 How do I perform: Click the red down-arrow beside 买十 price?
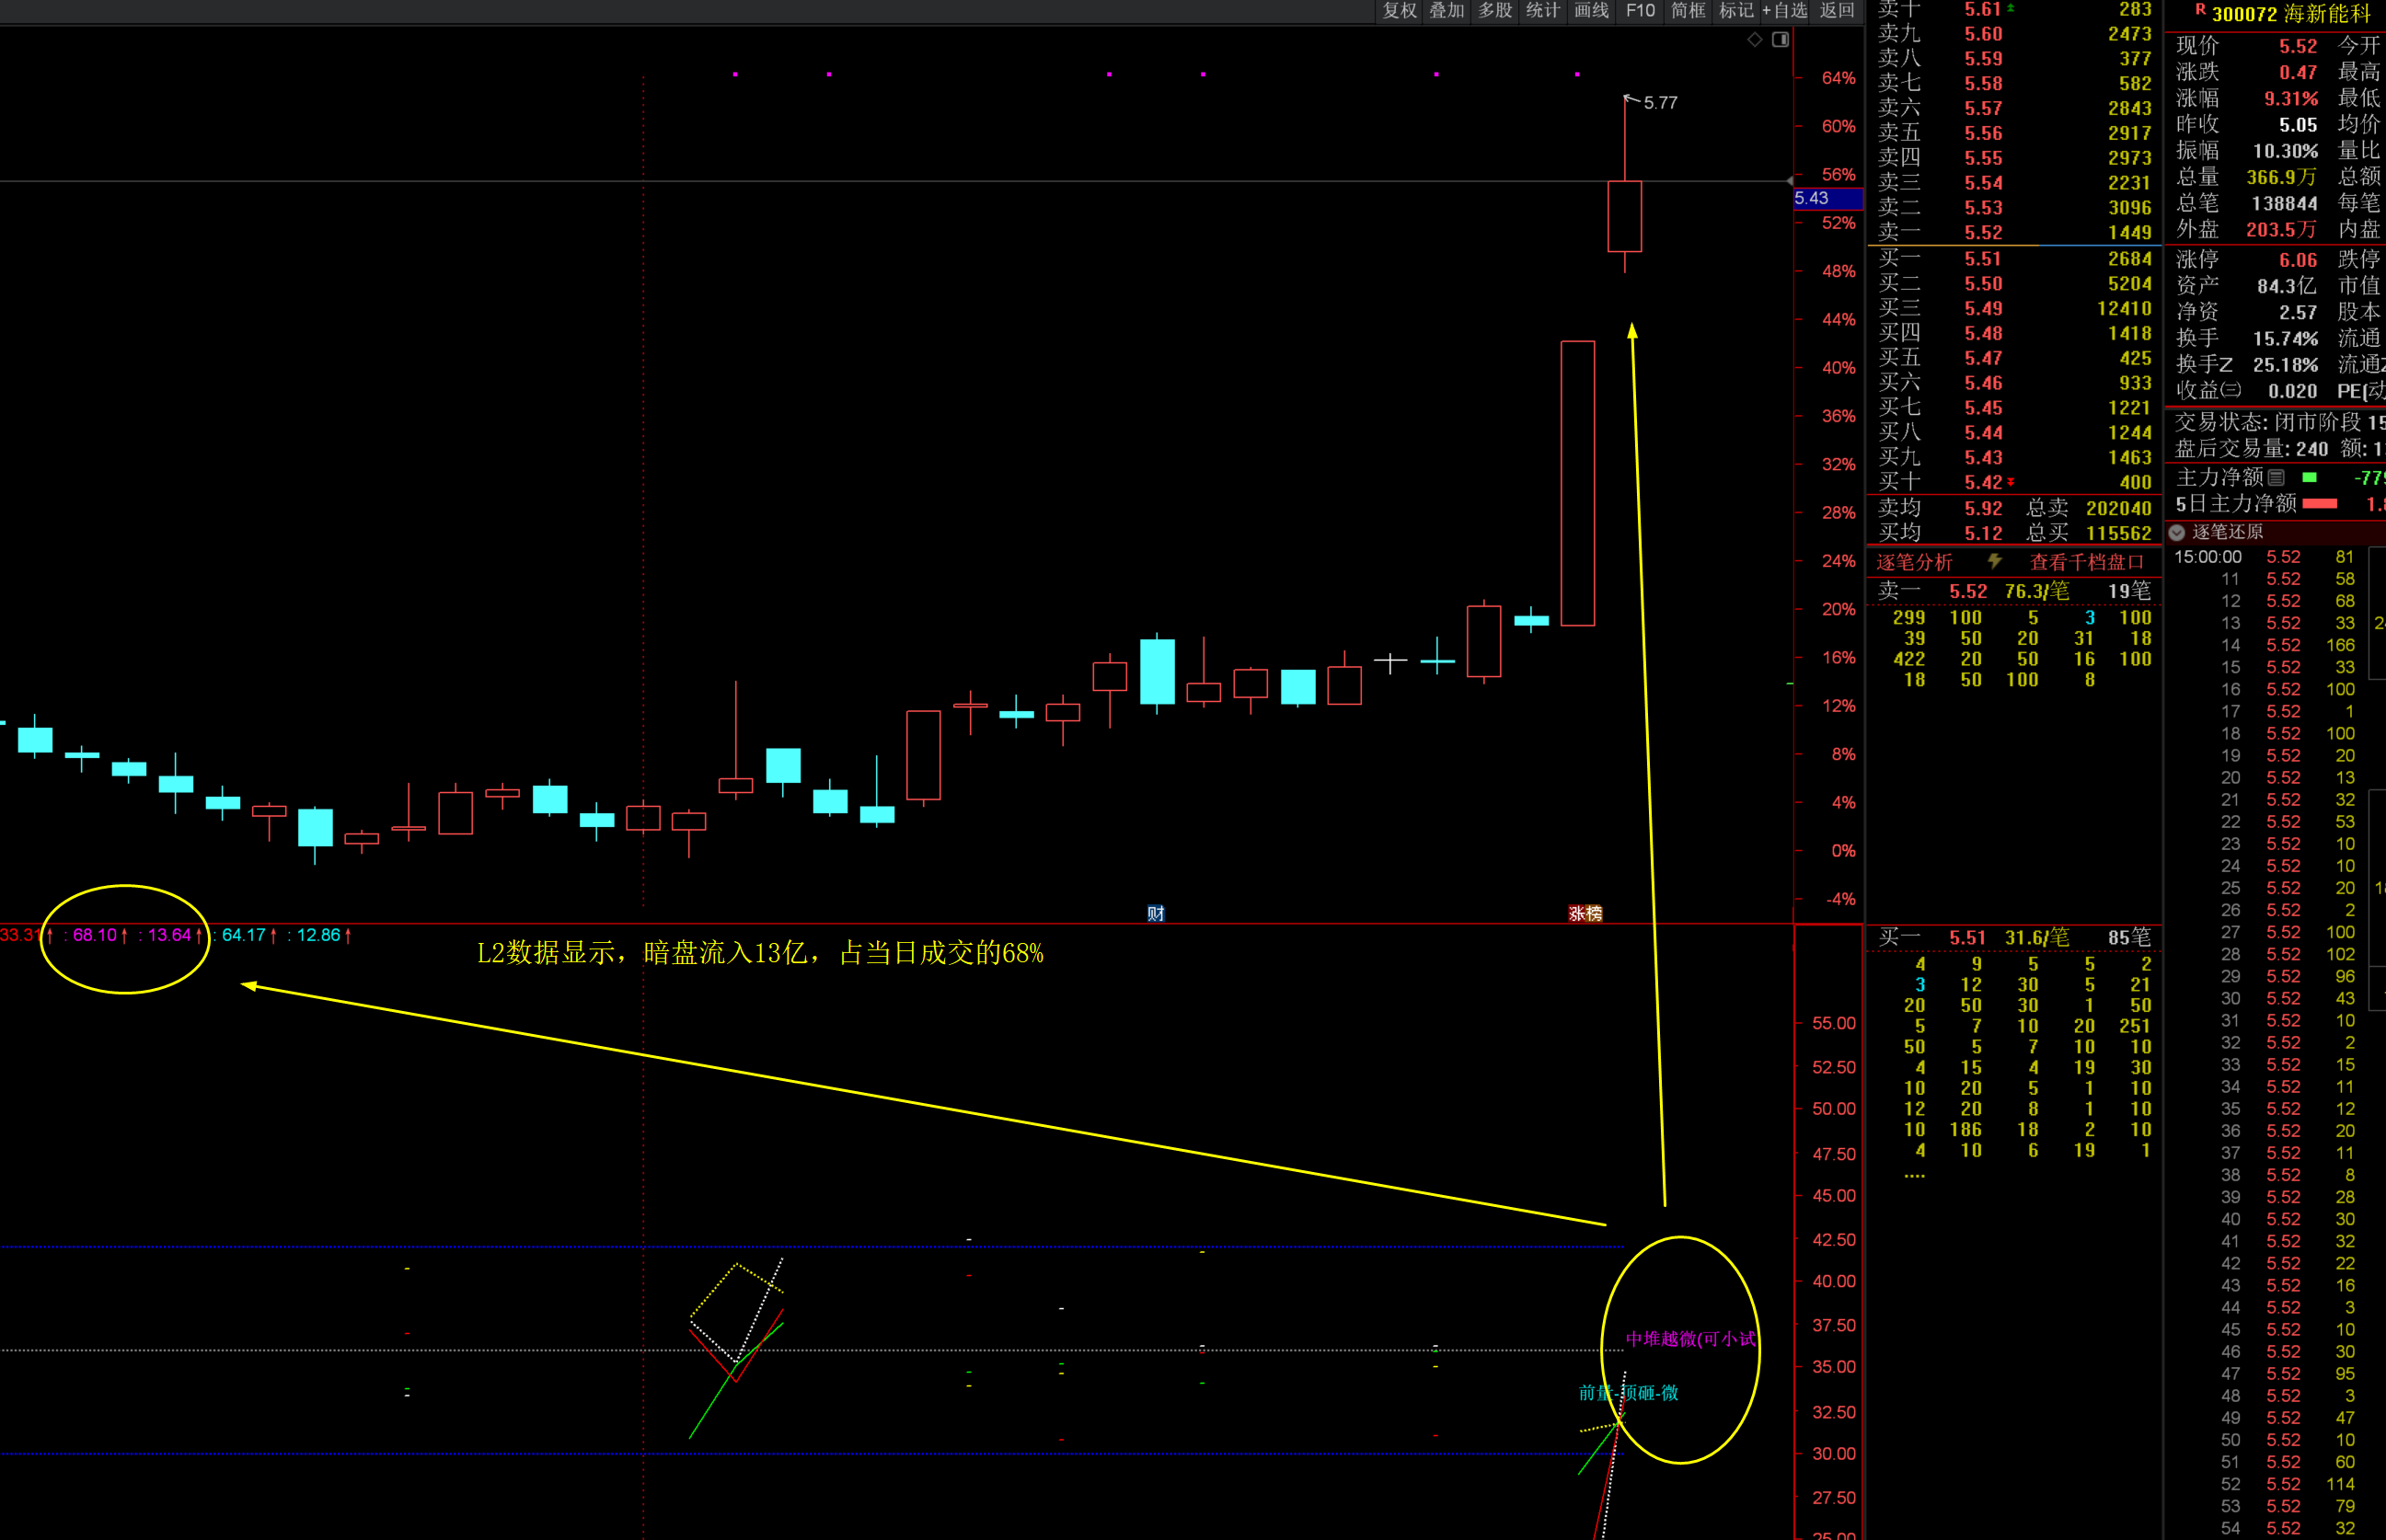2011,482
